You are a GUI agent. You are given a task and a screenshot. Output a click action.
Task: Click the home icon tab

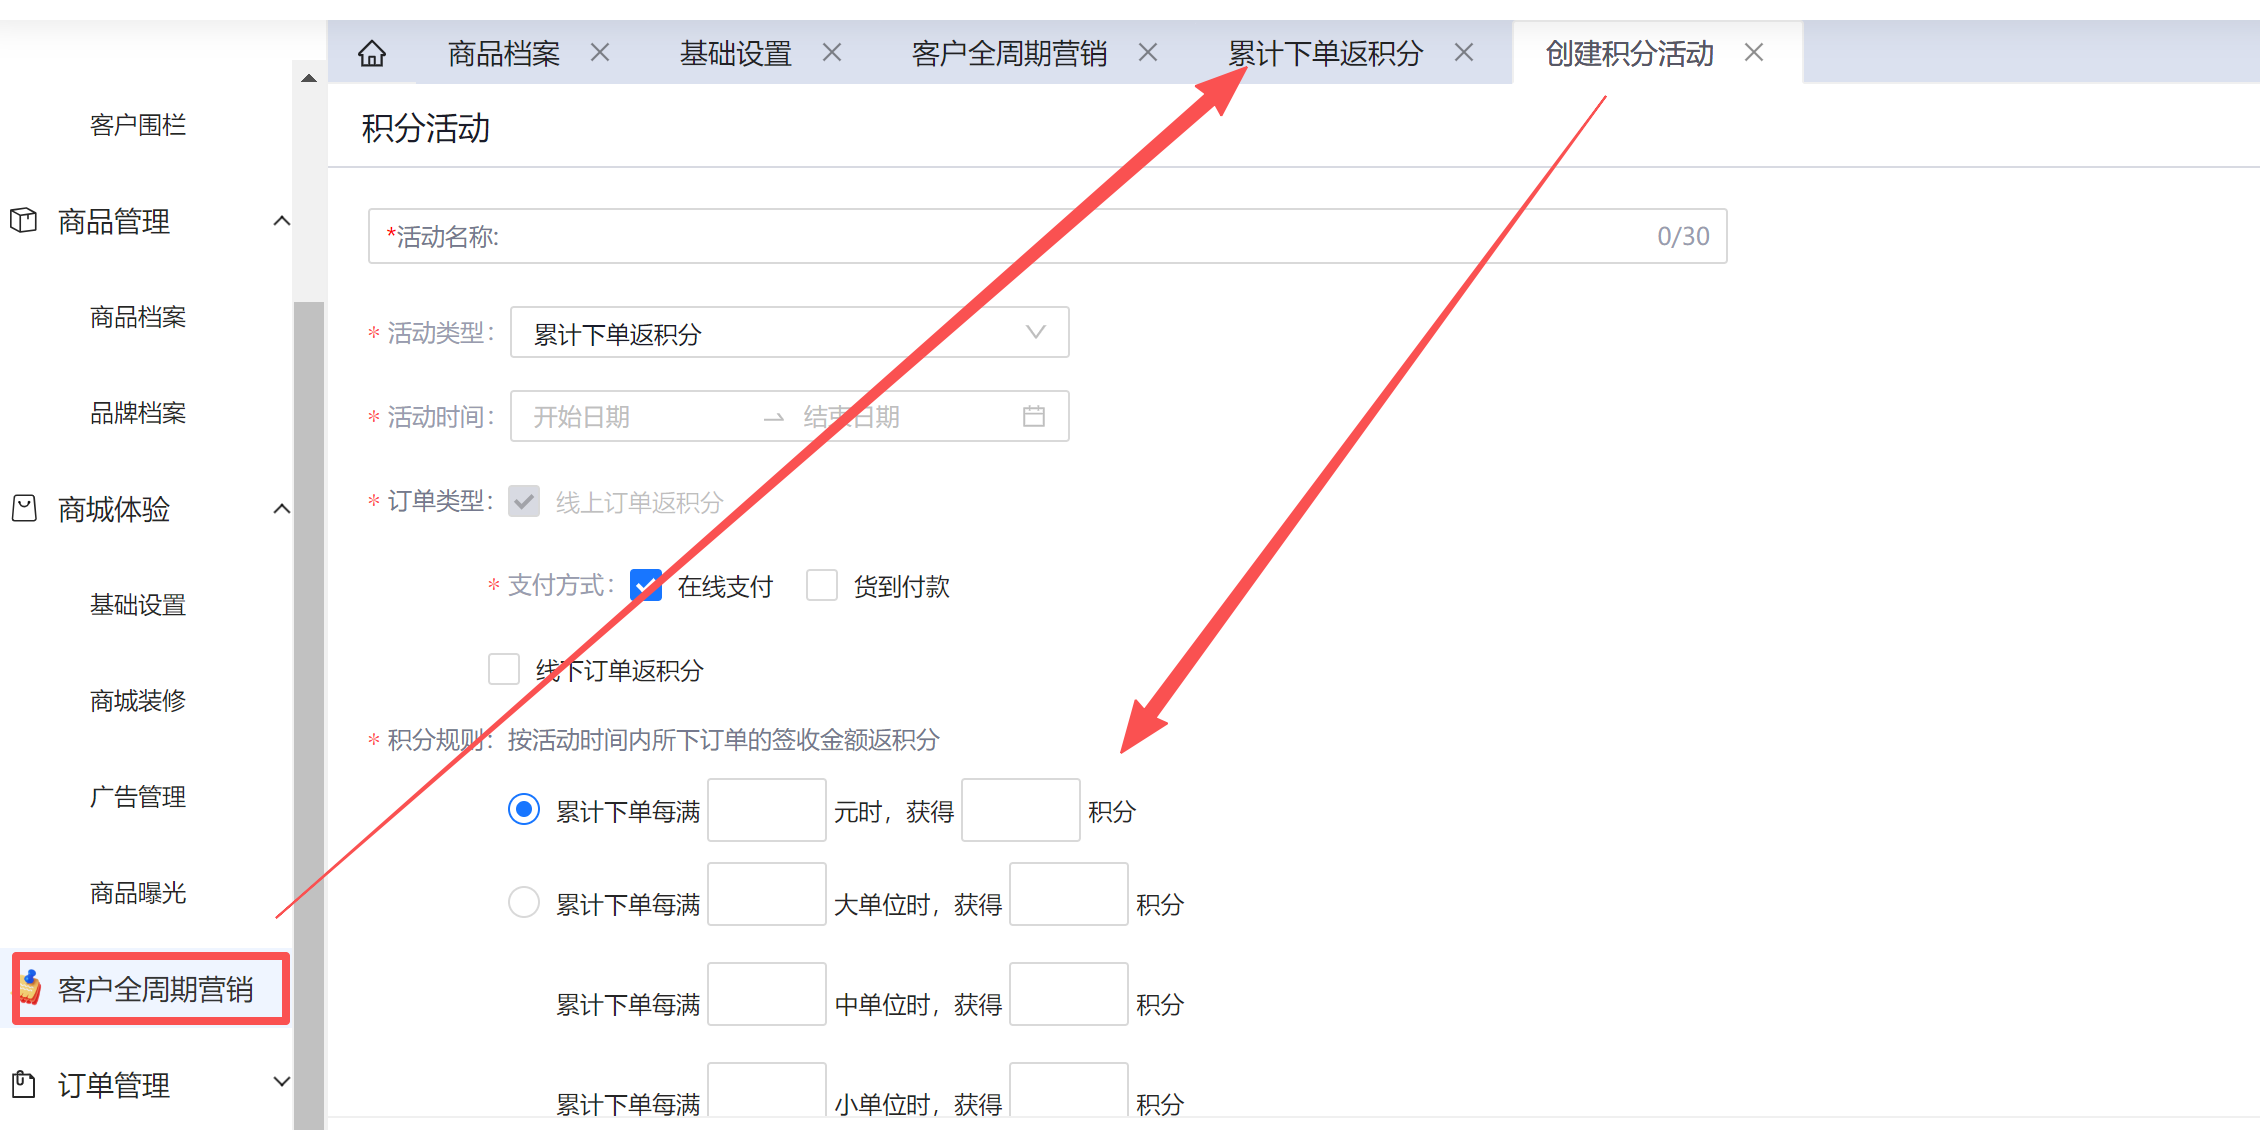pyautogui.click(x=372, y=53)
